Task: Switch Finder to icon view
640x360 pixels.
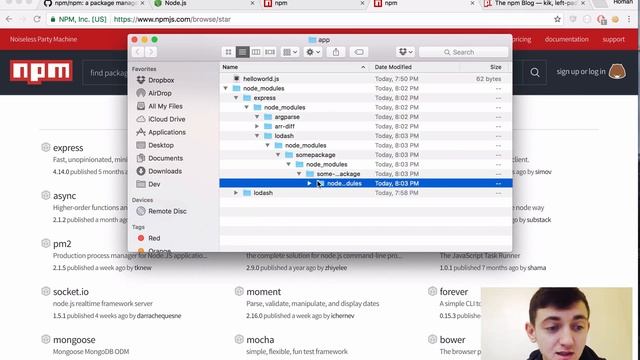Action: (x=229, y=52)
